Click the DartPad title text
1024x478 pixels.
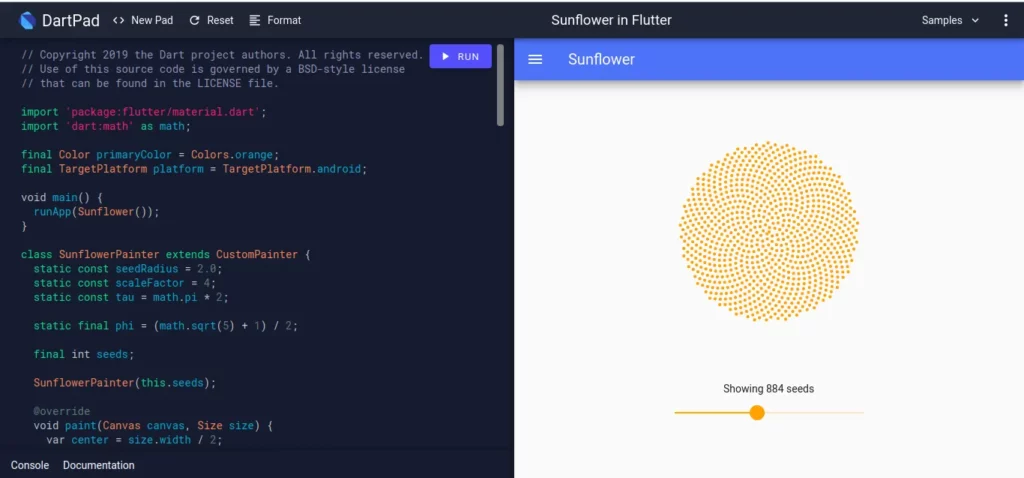click(71, 21)
